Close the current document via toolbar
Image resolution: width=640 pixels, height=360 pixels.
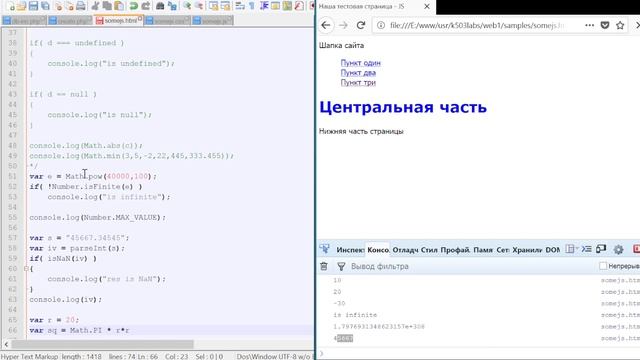[x=59, y=6]
